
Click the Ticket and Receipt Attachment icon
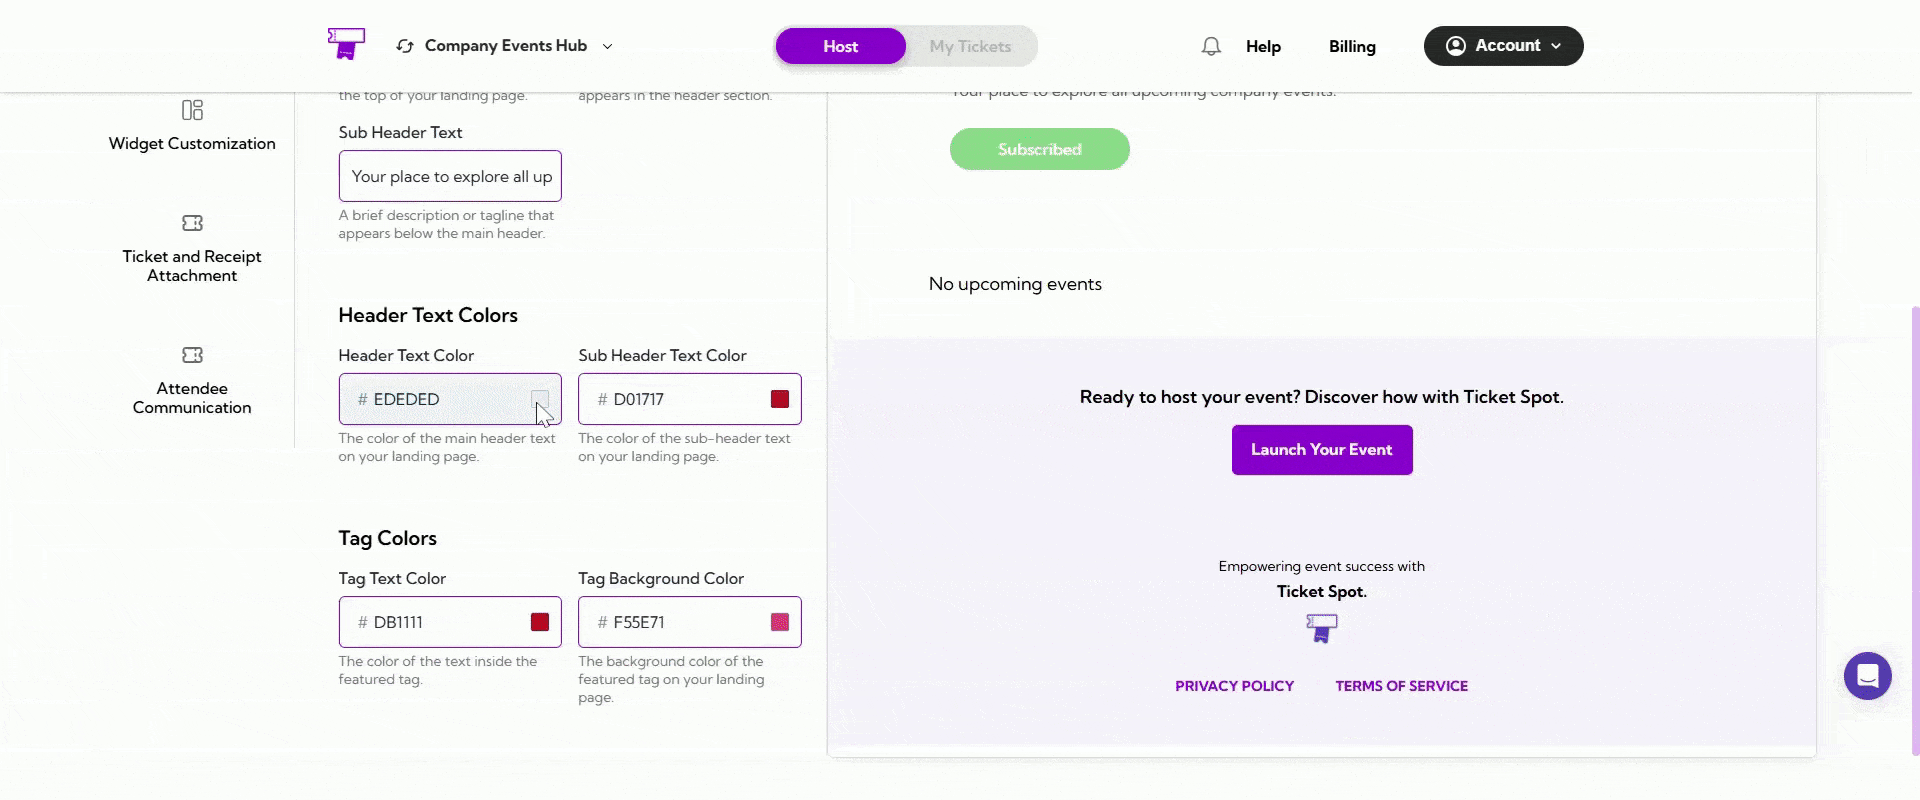click(x=192, y=223)
